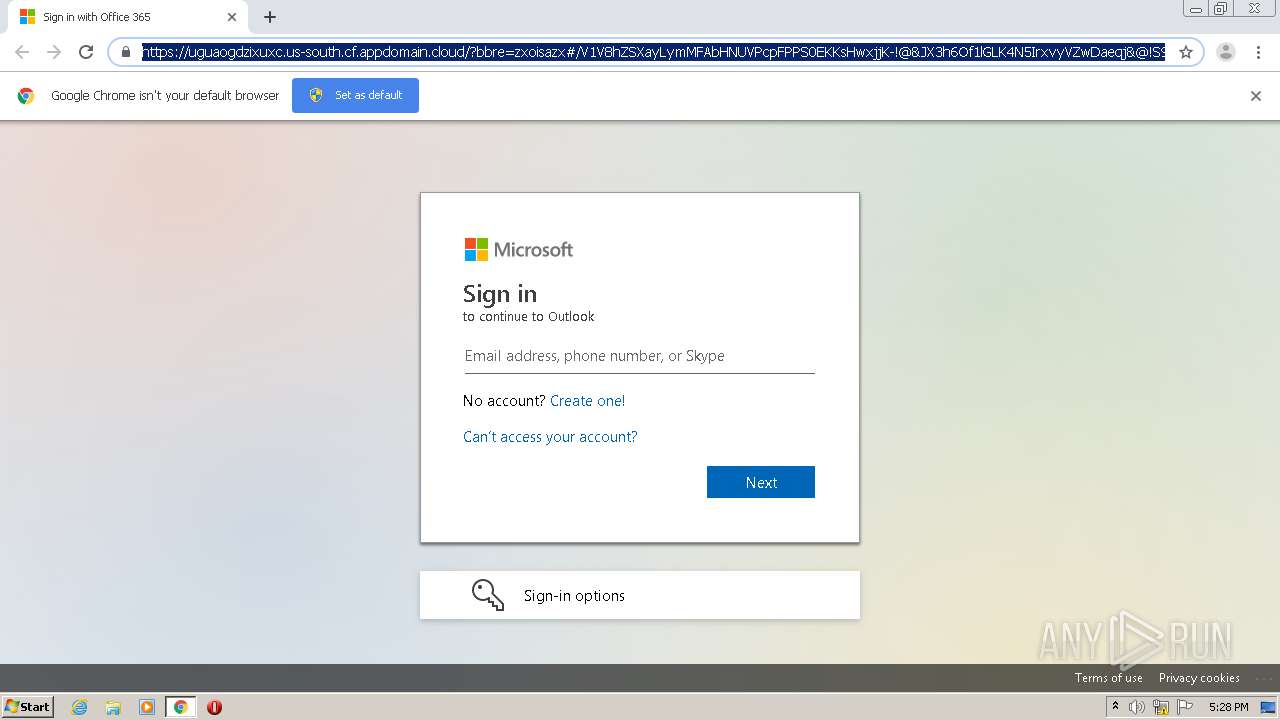The image size is (1280, 720).
Task: Click the key icon beside Sign-in options
Action: [488, 595]
